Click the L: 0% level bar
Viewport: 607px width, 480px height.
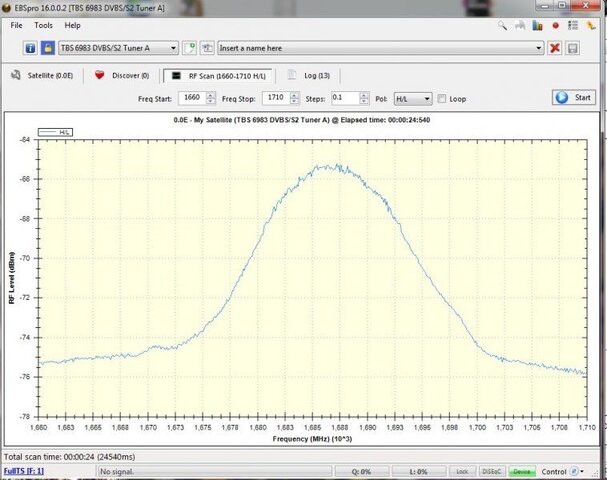(418, 471)
